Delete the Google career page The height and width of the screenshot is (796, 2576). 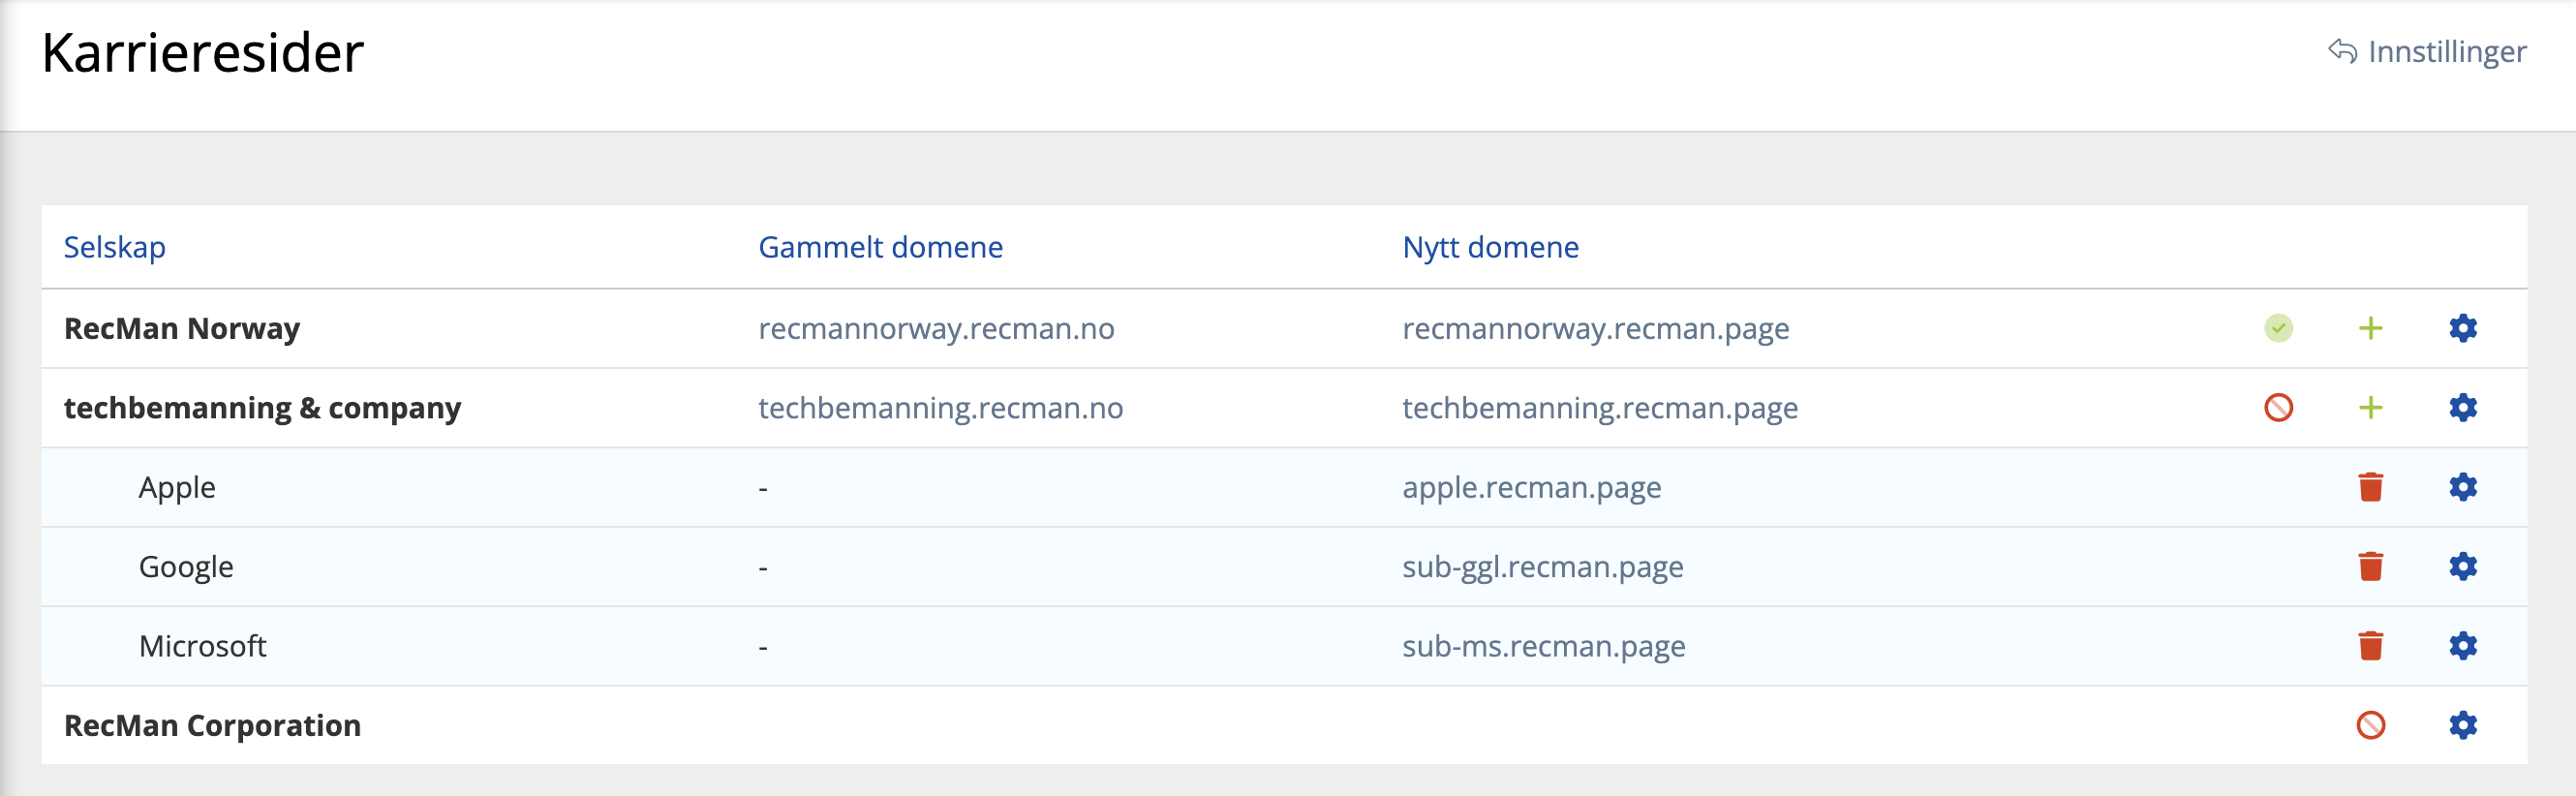point(2370,566)
